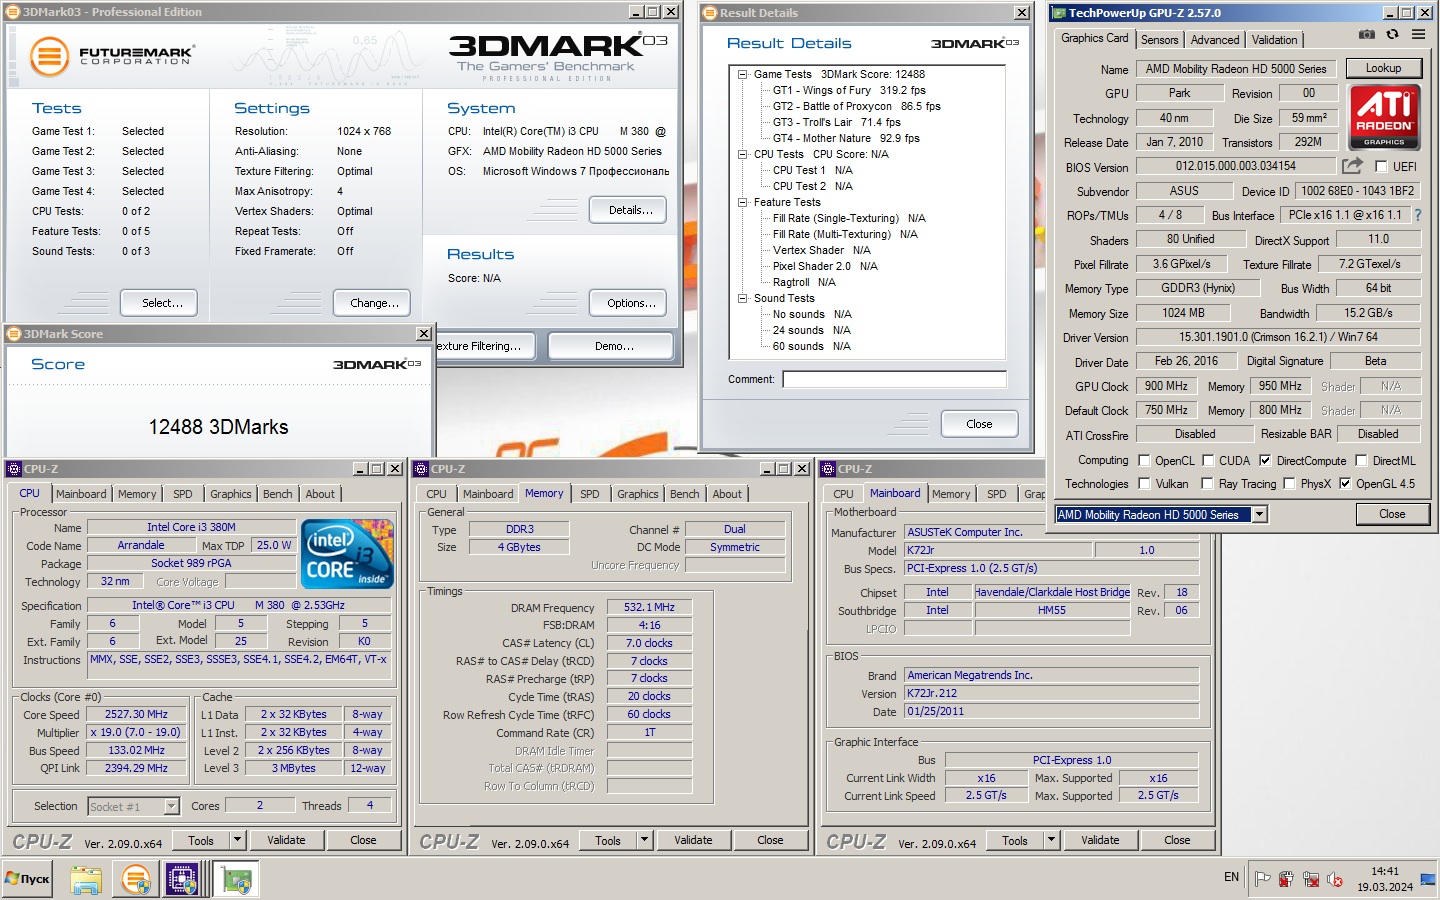Click the Result Details title bar icon
This screenshot has width=1440, height=900.
coord(710,13)
